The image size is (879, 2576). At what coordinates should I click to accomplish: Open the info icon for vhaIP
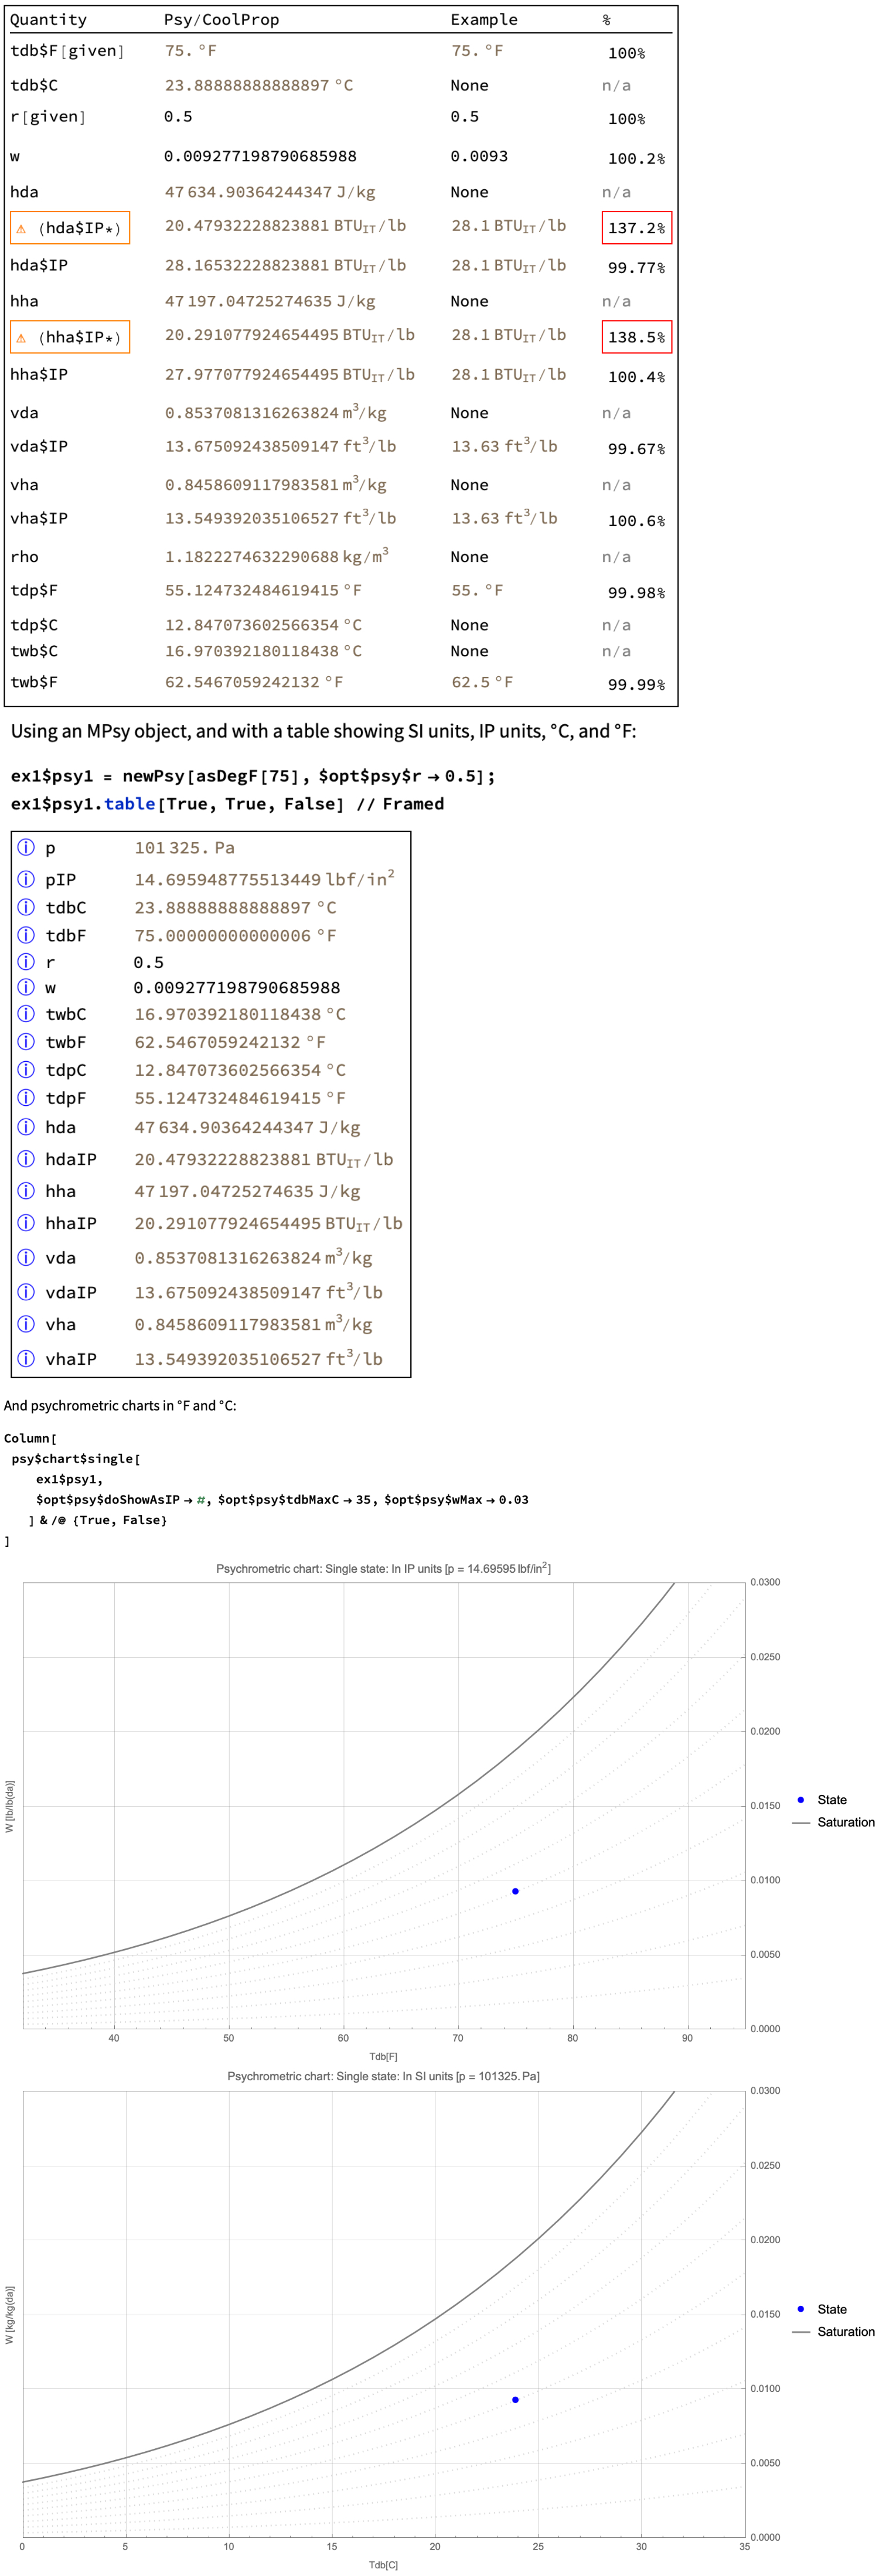pyautogui.click(x=26, y=1358)
